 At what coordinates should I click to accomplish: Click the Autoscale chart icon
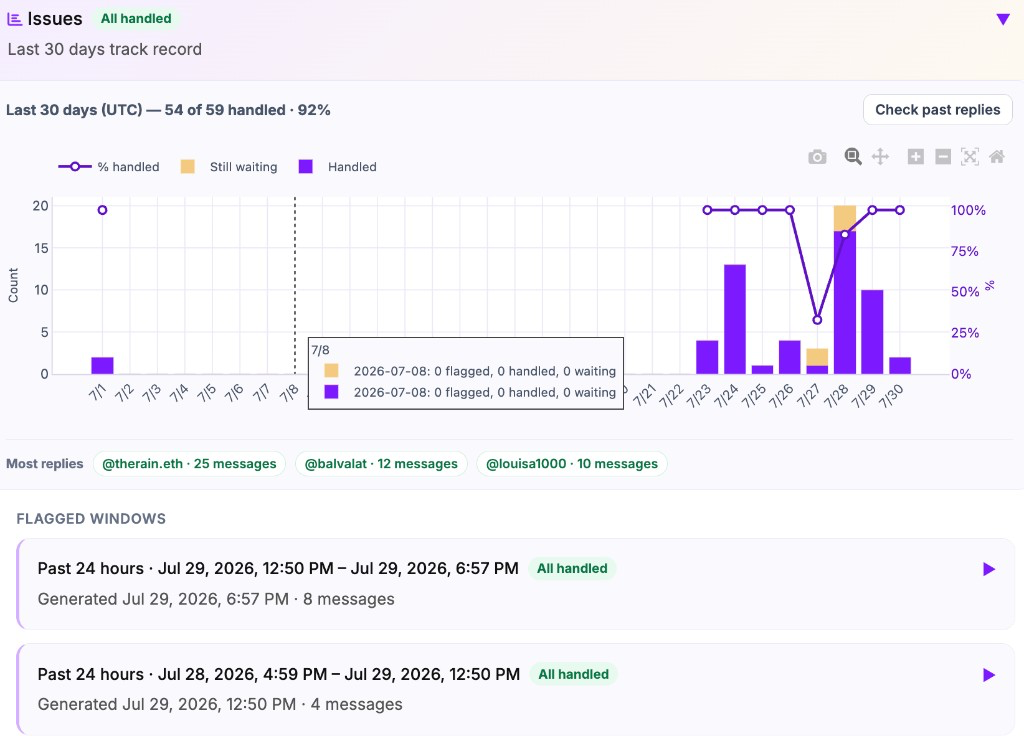tap(970, 157)
